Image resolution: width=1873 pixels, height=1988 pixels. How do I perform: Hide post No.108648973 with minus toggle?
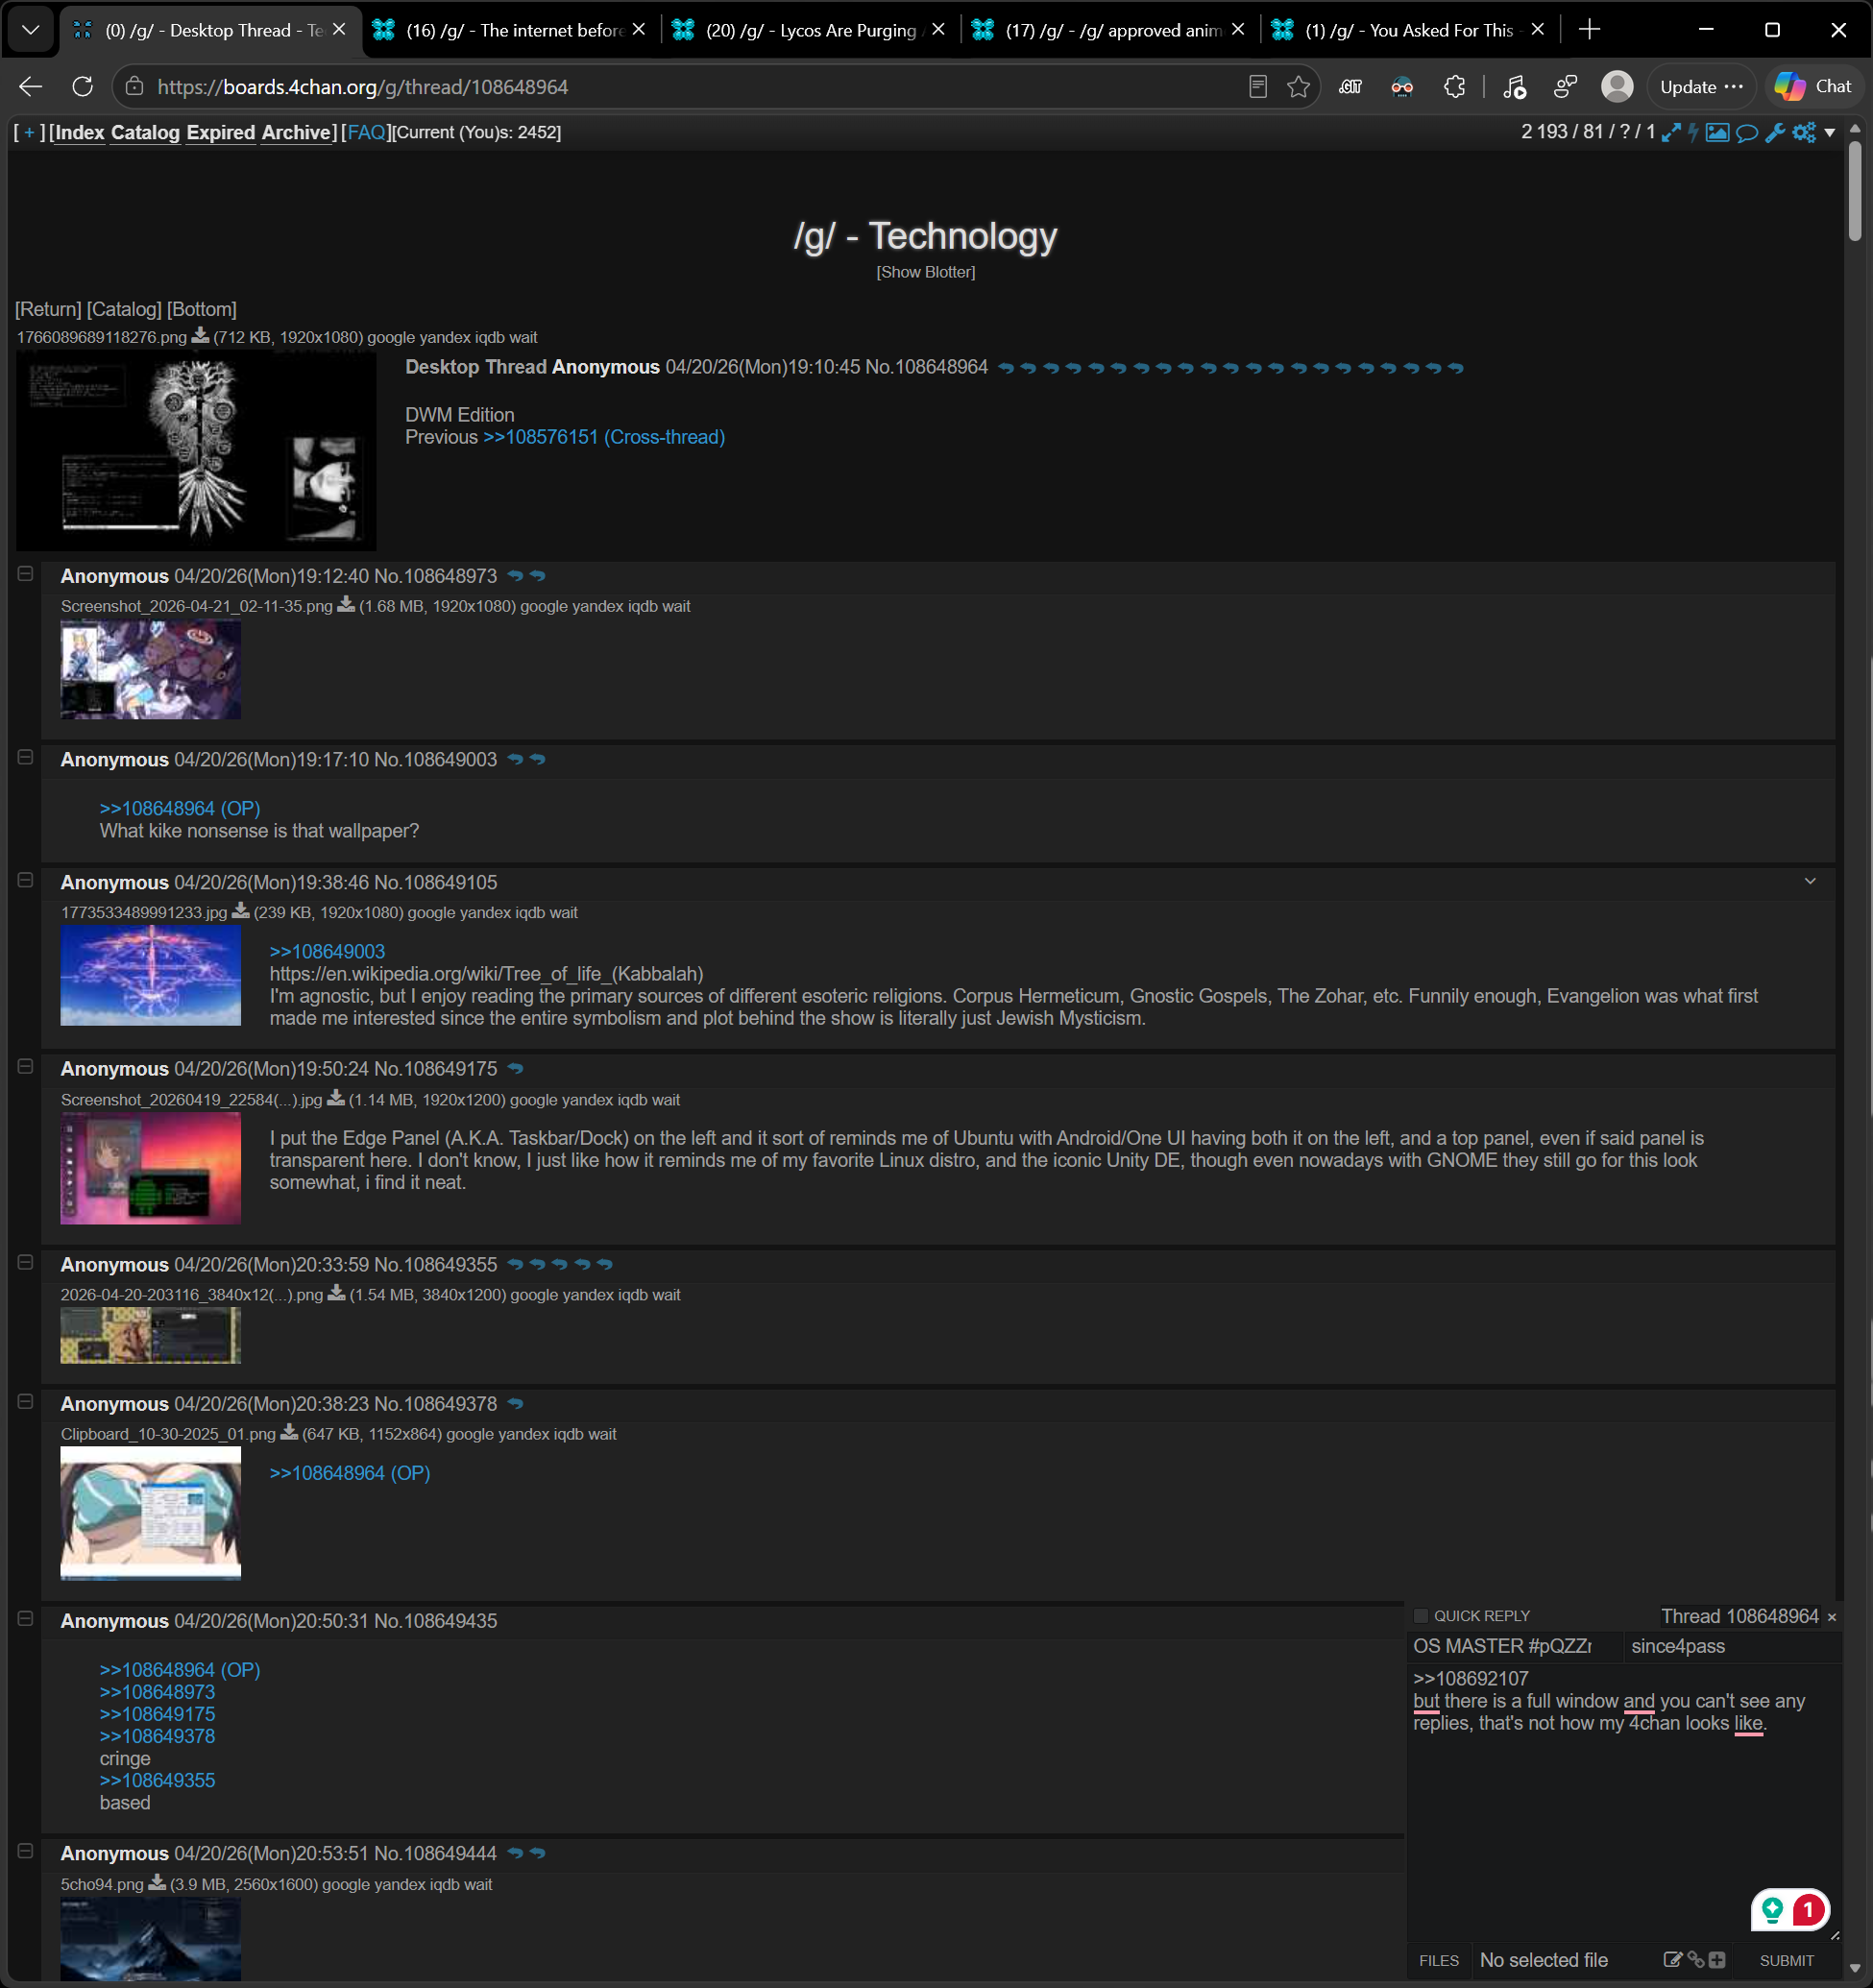(x=26, y=574)
